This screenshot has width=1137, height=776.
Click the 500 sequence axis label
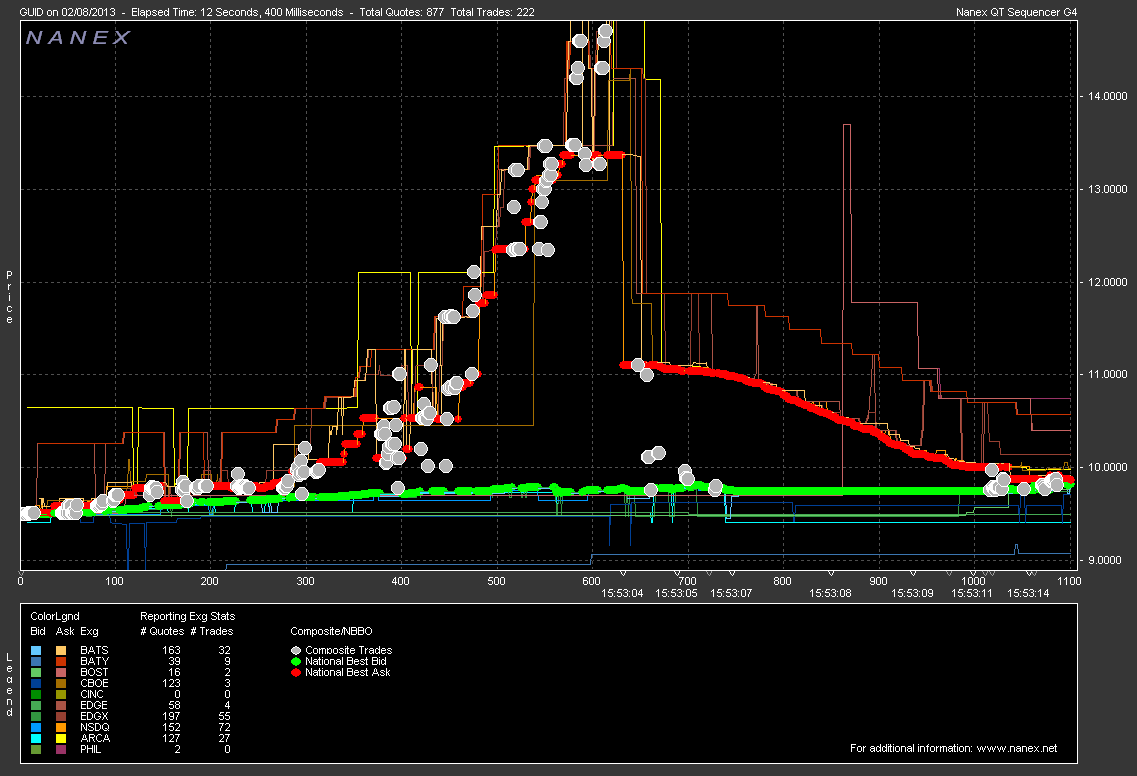[x=496, y=581]
